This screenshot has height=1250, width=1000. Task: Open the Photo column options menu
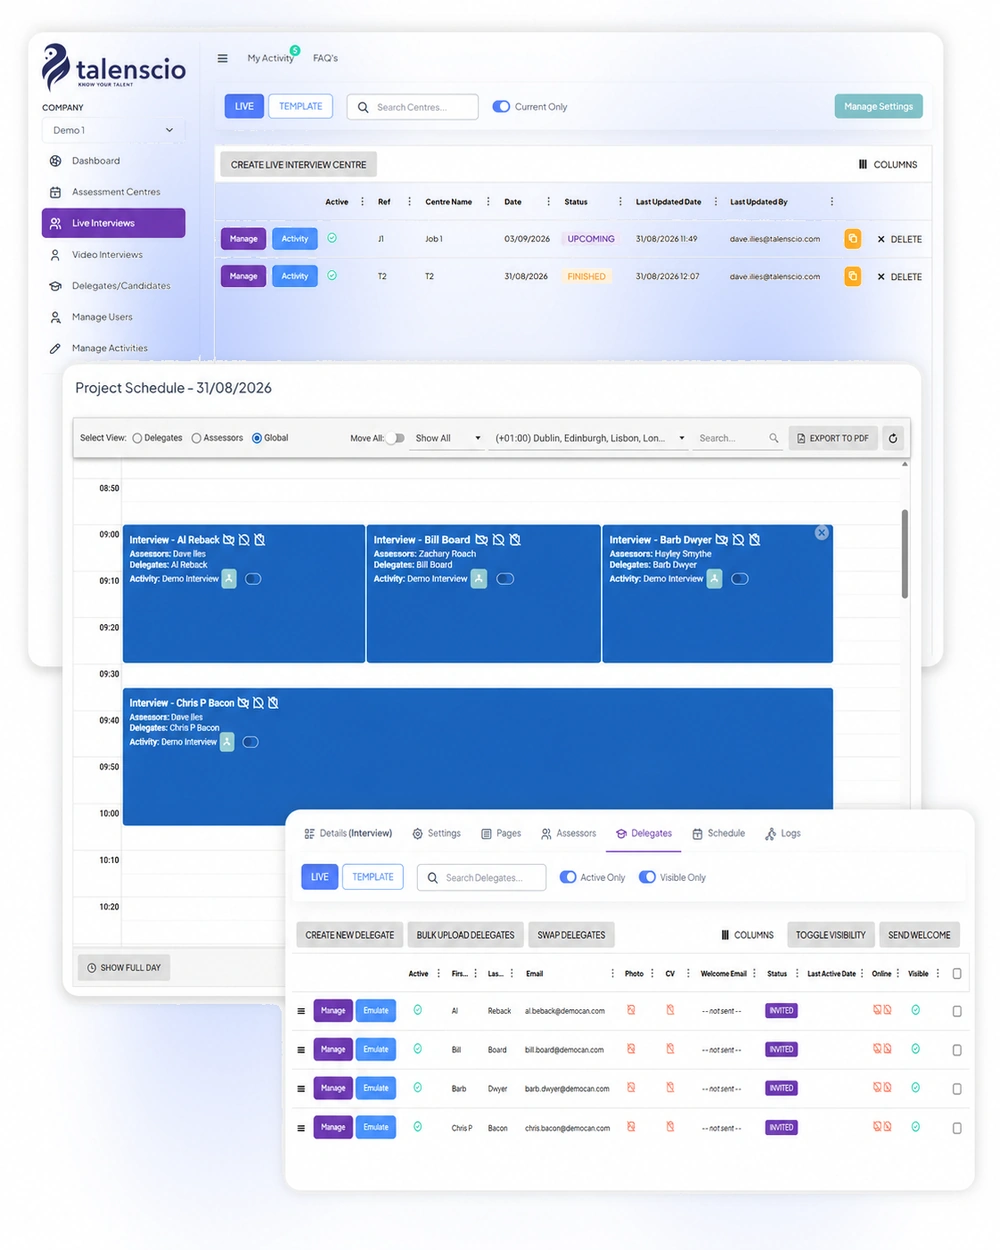(x=652, y=974)
